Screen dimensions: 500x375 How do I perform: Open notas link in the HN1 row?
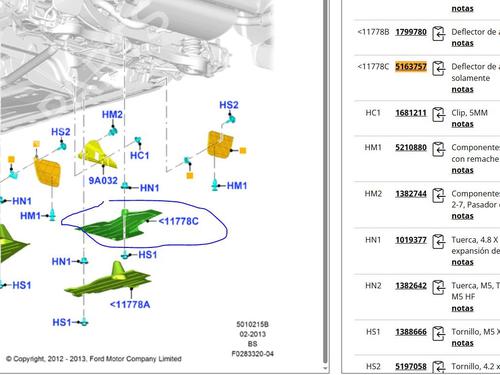pyautogui.click(x=462, y=262)
